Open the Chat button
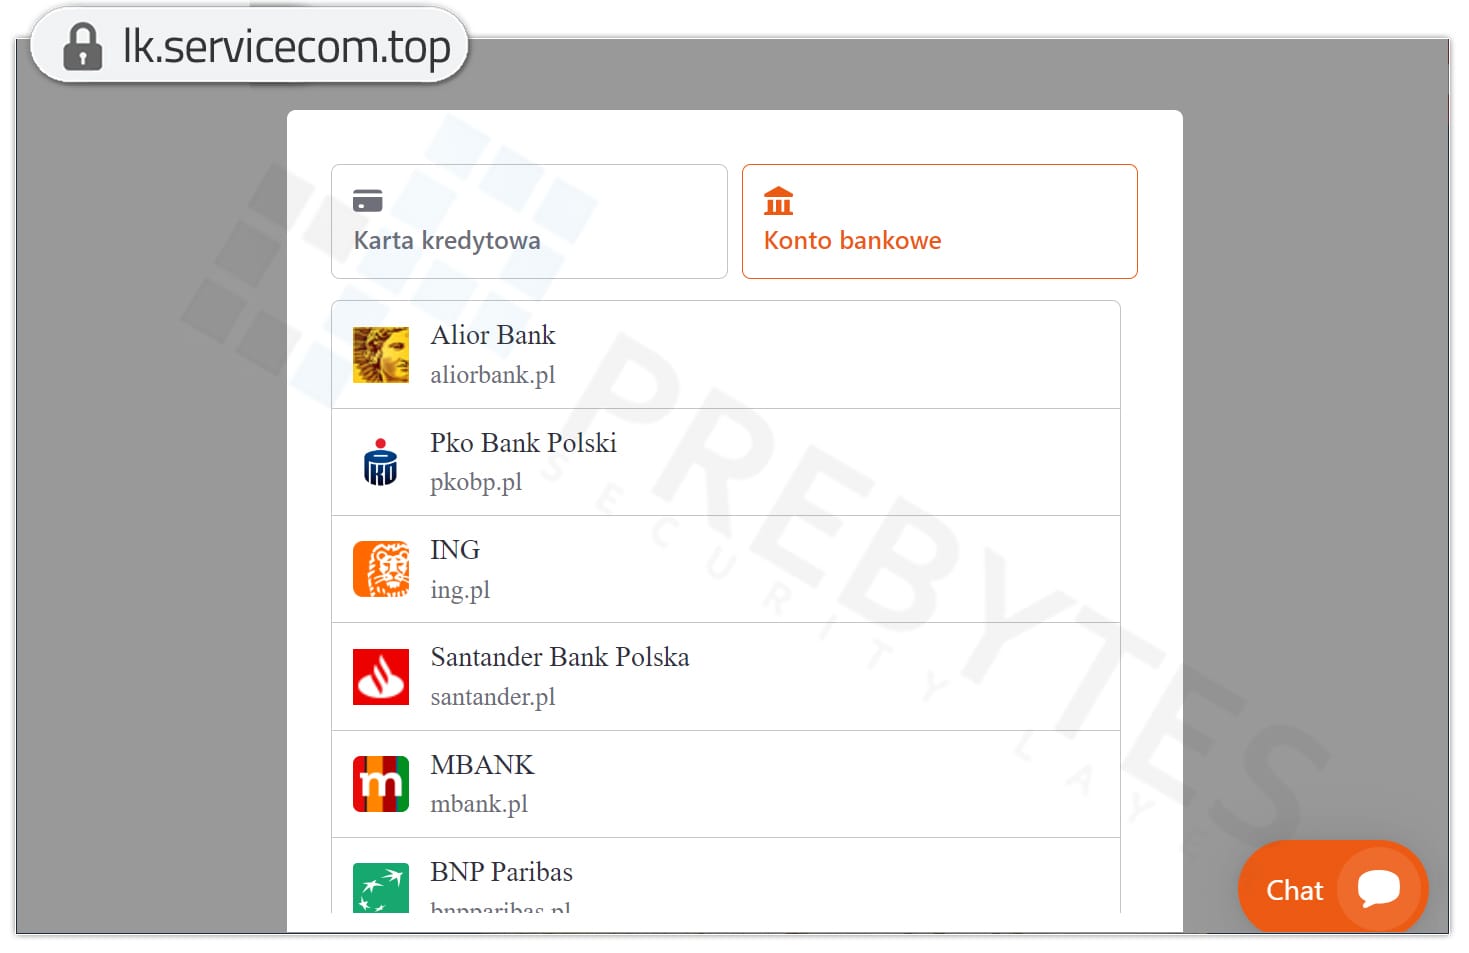 click(1333, 888)
